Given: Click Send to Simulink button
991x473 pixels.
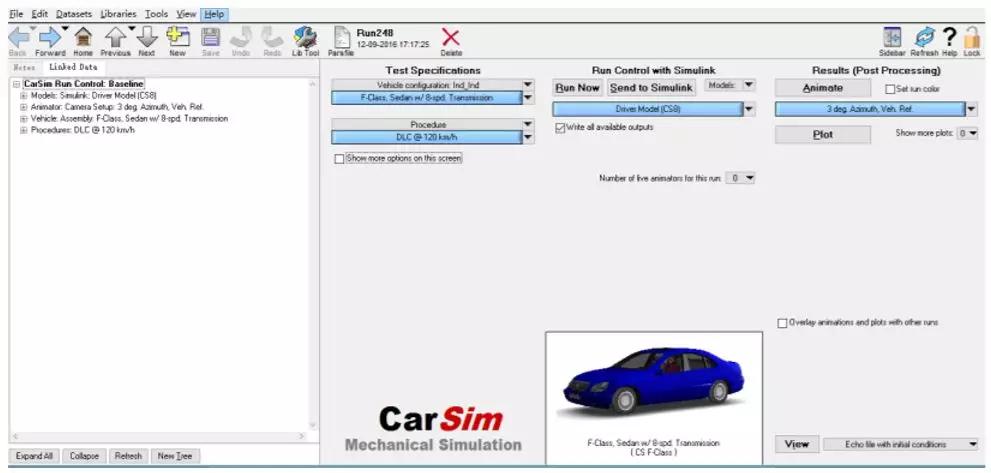Looking at the screenshot, I should pos(652,88).
